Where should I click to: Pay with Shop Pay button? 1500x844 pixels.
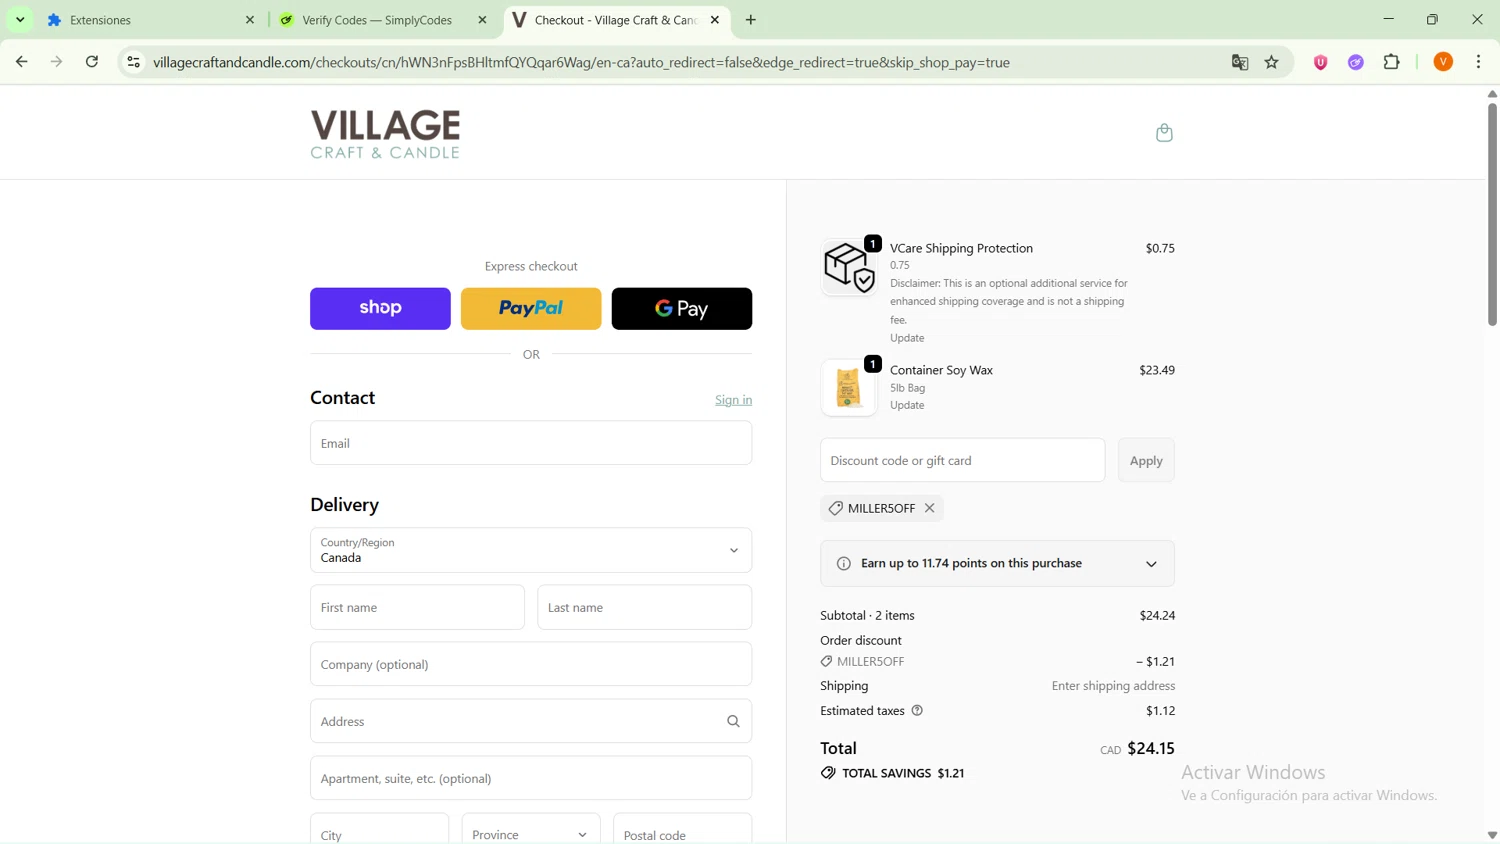380,309
